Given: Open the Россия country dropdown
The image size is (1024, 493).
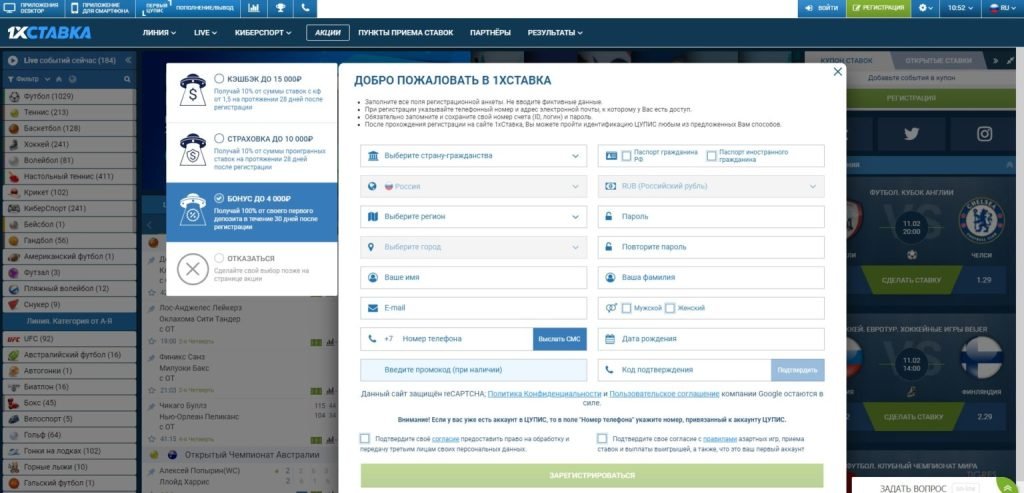Looking at the screenshot, I should coord(473,186).
